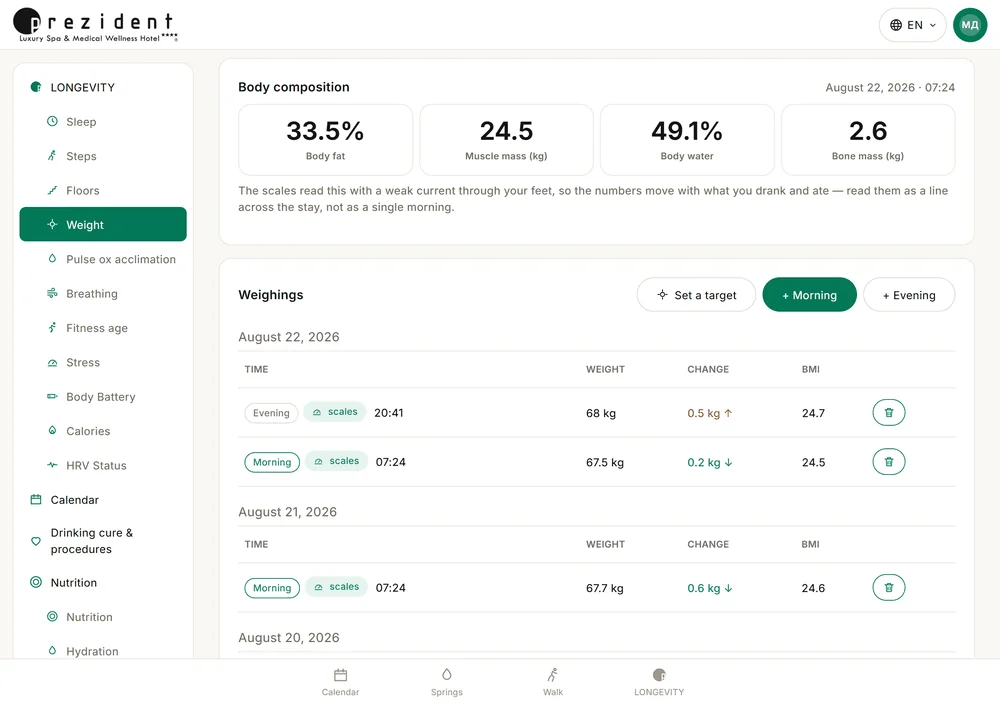This screenshot has height=703, width=1000.
Task: Open the Steps sidebar item
Action: tap(103, 156)
